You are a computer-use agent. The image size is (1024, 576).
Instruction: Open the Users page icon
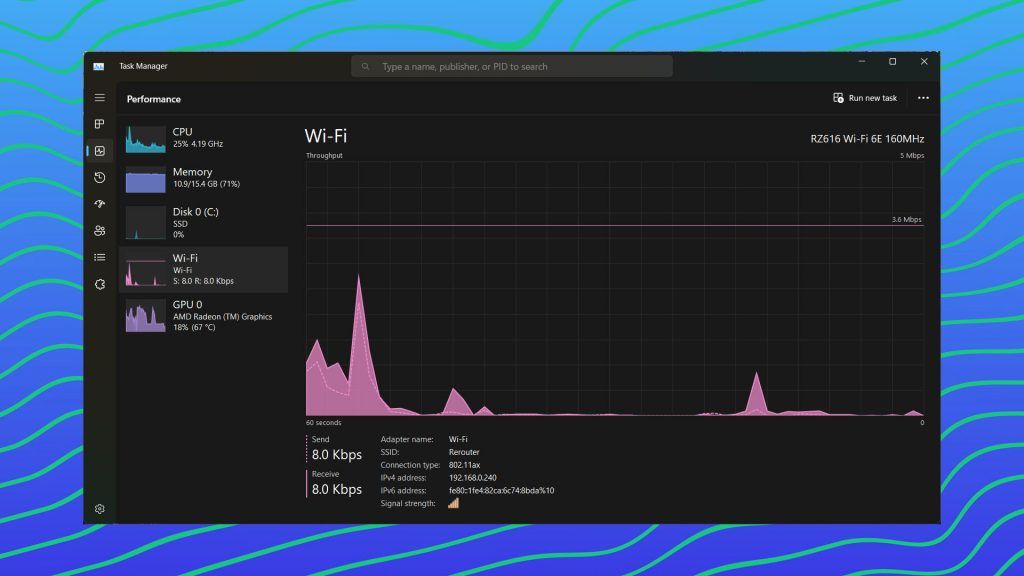(x=99, y=231)
